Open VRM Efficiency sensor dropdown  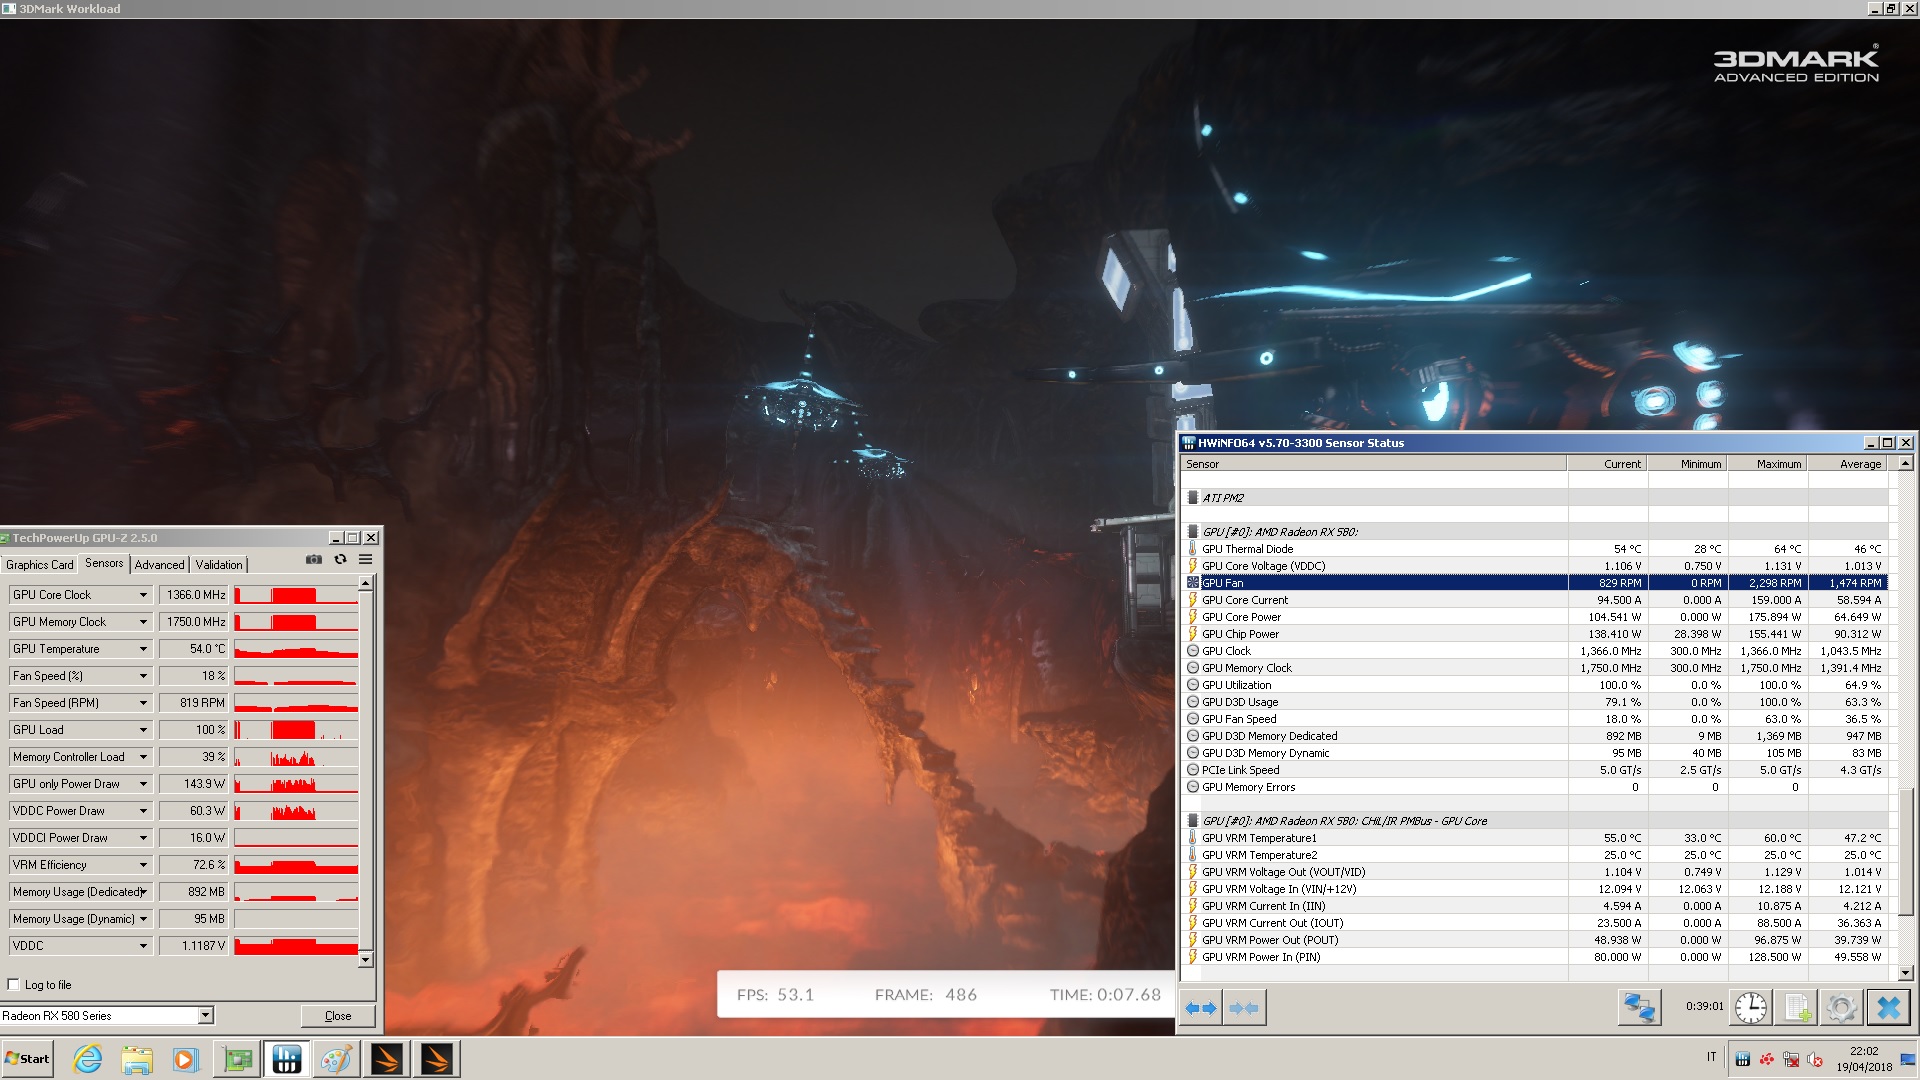[143, 865]
